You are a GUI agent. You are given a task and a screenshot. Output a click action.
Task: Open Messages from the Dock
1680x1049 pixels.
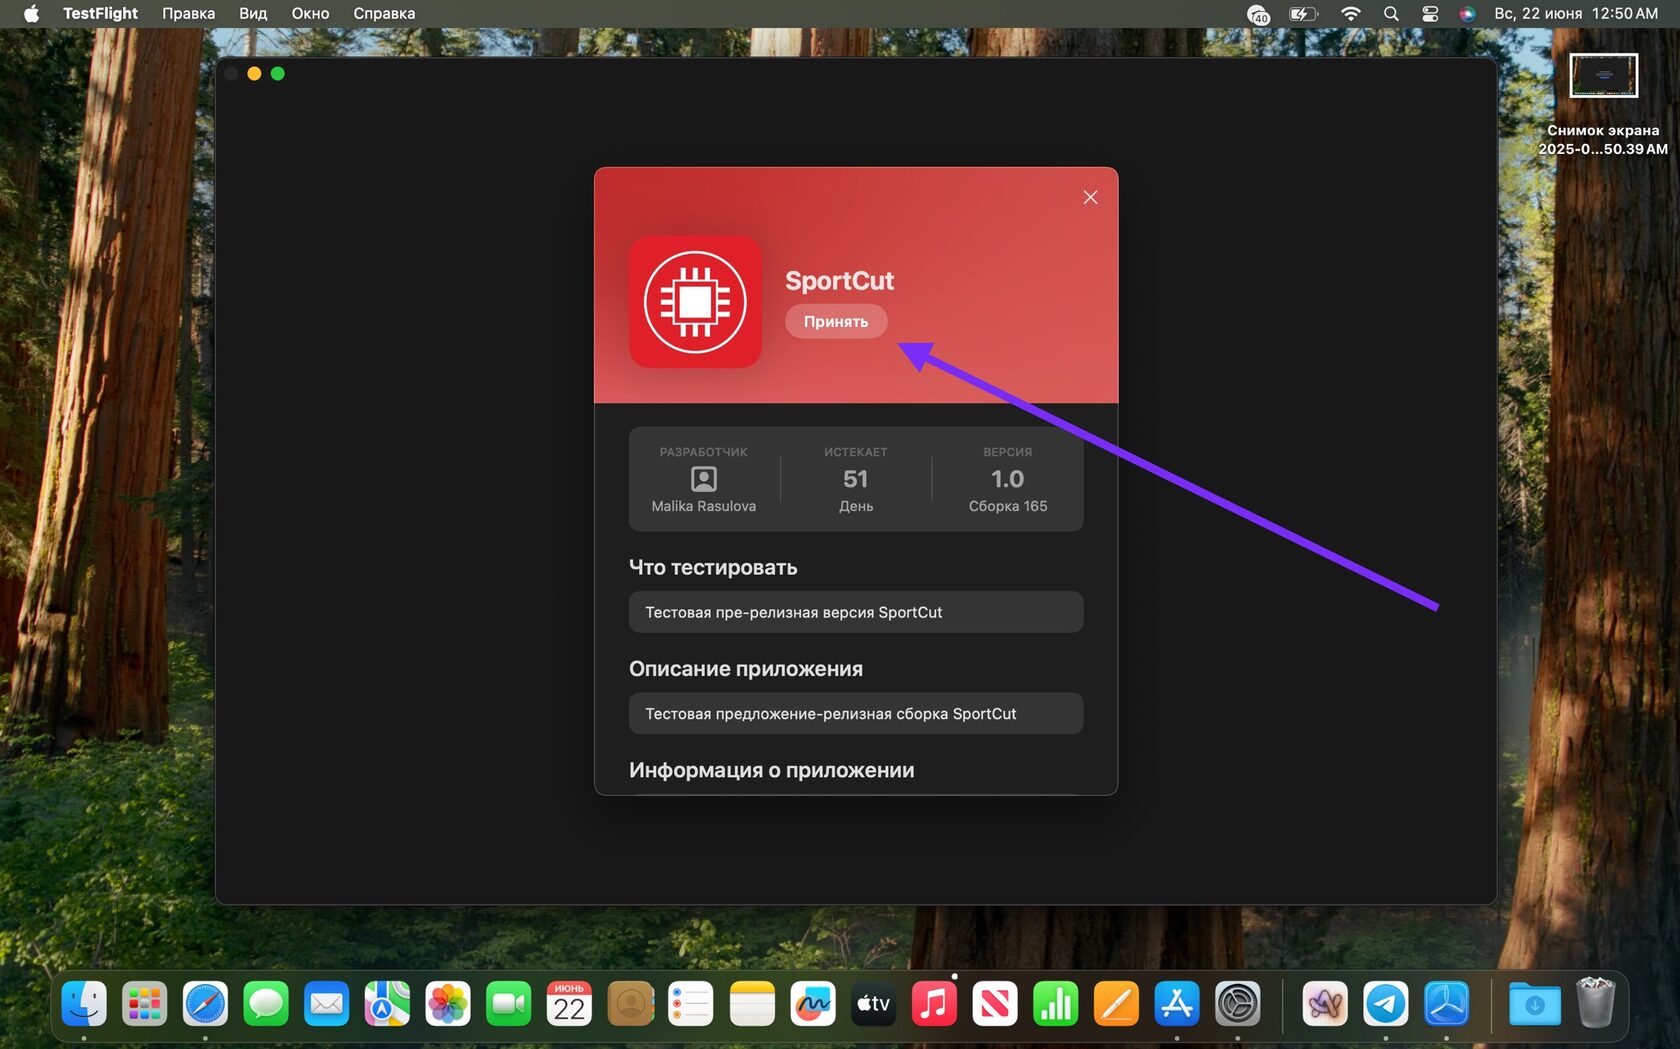click(x=266, y=1003)
